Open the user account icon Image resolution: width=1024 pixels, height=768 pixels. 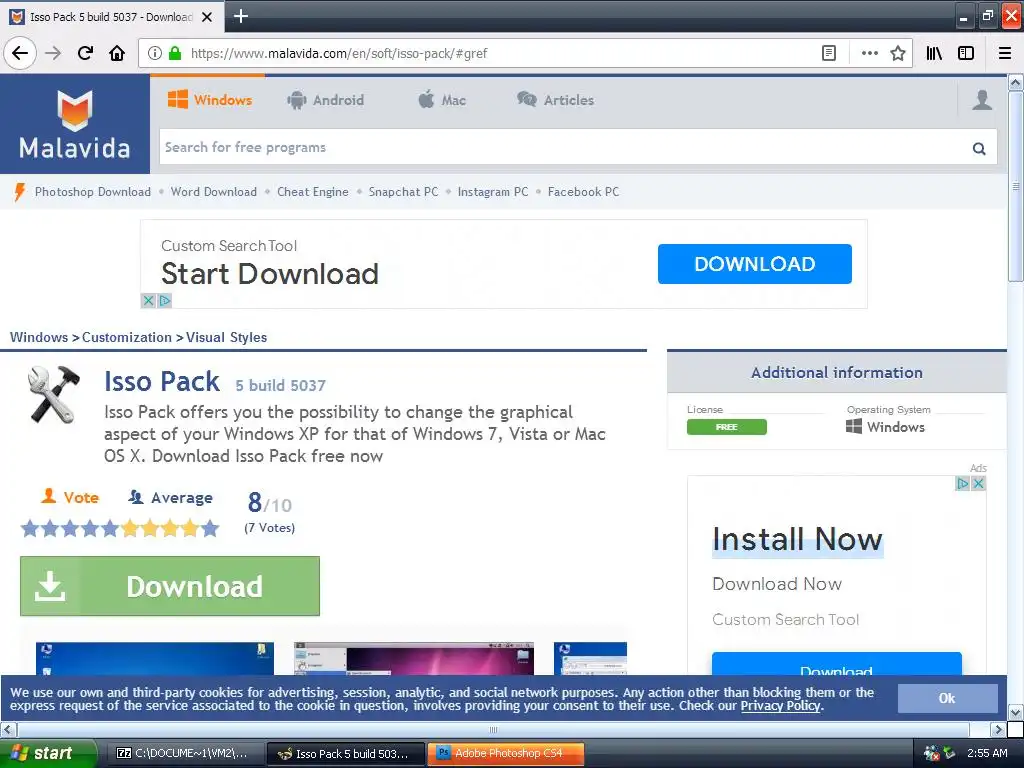[982, 100]
